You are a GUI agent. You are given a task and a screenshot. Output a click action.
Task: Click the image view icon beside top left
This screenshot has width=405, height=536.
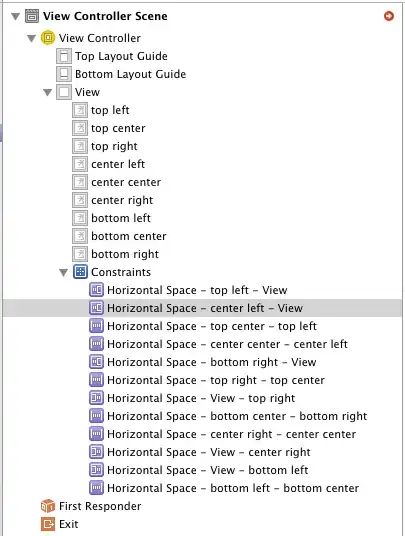80,110
